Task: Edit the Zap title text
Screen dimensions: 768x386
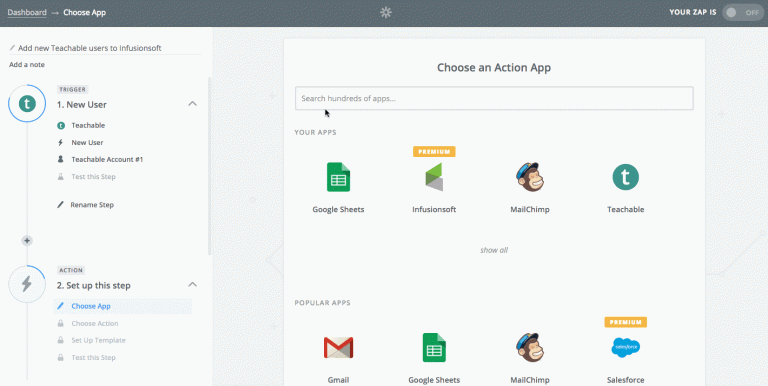Action: click(90, 48)
